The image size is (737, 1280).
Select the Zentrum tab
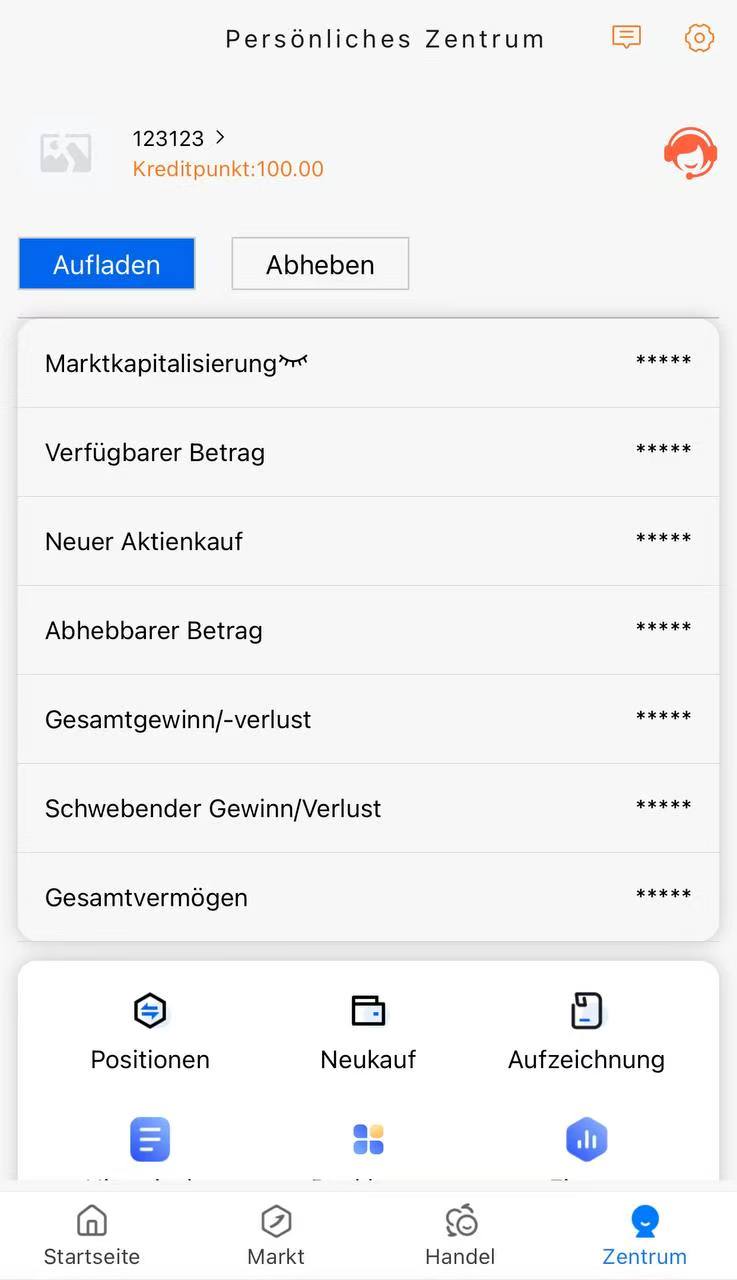(644, 1235)
